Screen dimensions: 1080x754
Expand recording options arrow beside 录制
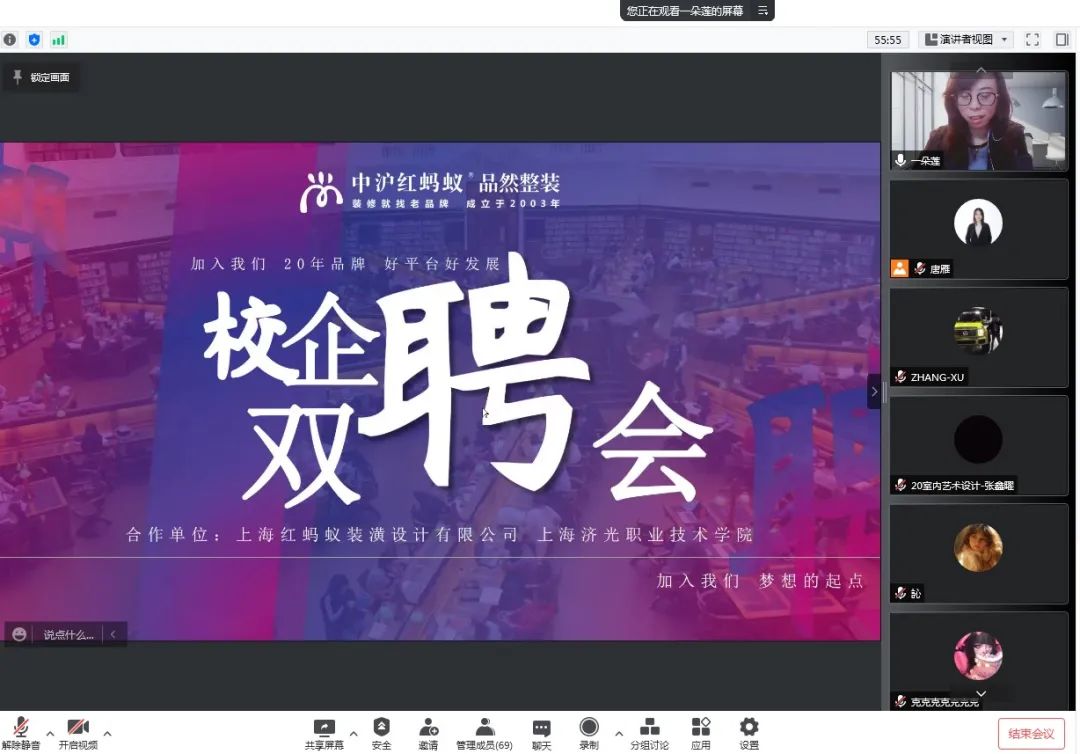tap(619, 734)
